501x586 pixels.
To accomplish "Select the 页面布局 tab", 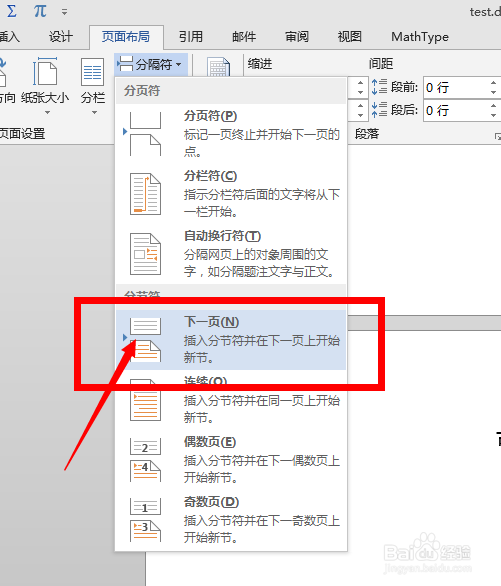I will [126, 37].
